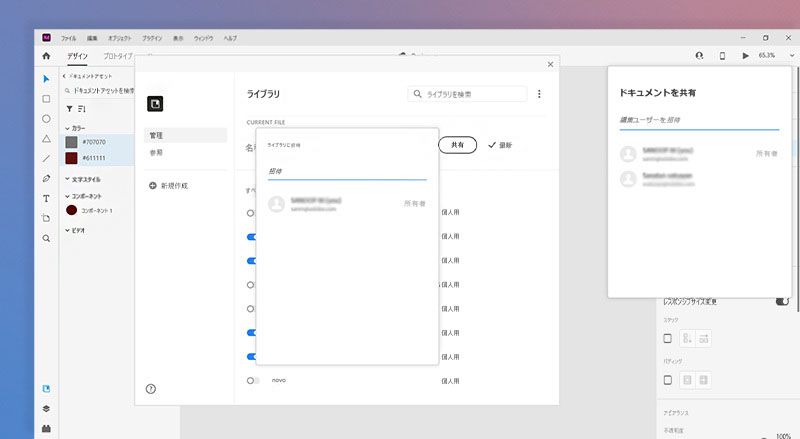Select the コンポーネント 1 circle thumbnail
The image size is (800, 439).
(71, 210)
